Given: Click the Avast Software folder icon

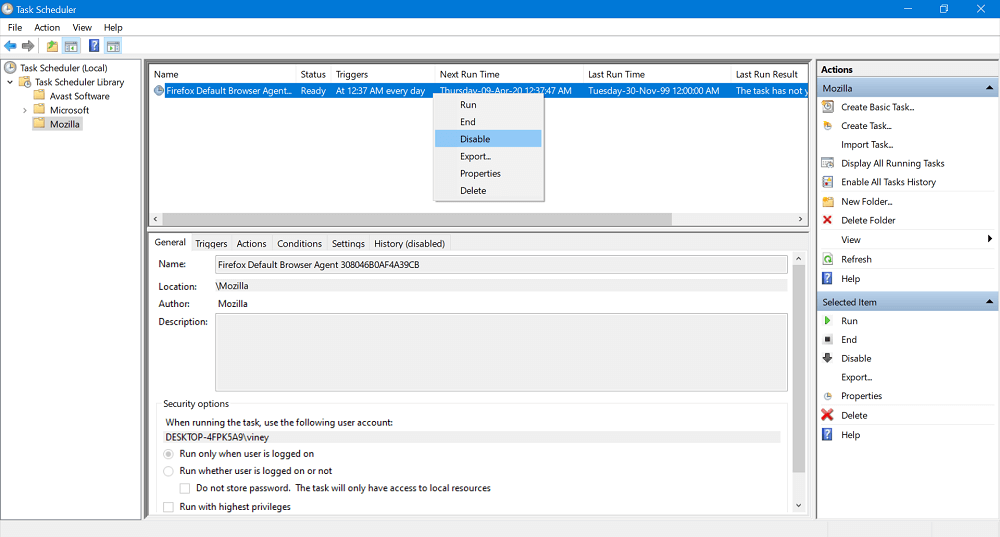Looking at the screenshot, I should pos(40,96).
